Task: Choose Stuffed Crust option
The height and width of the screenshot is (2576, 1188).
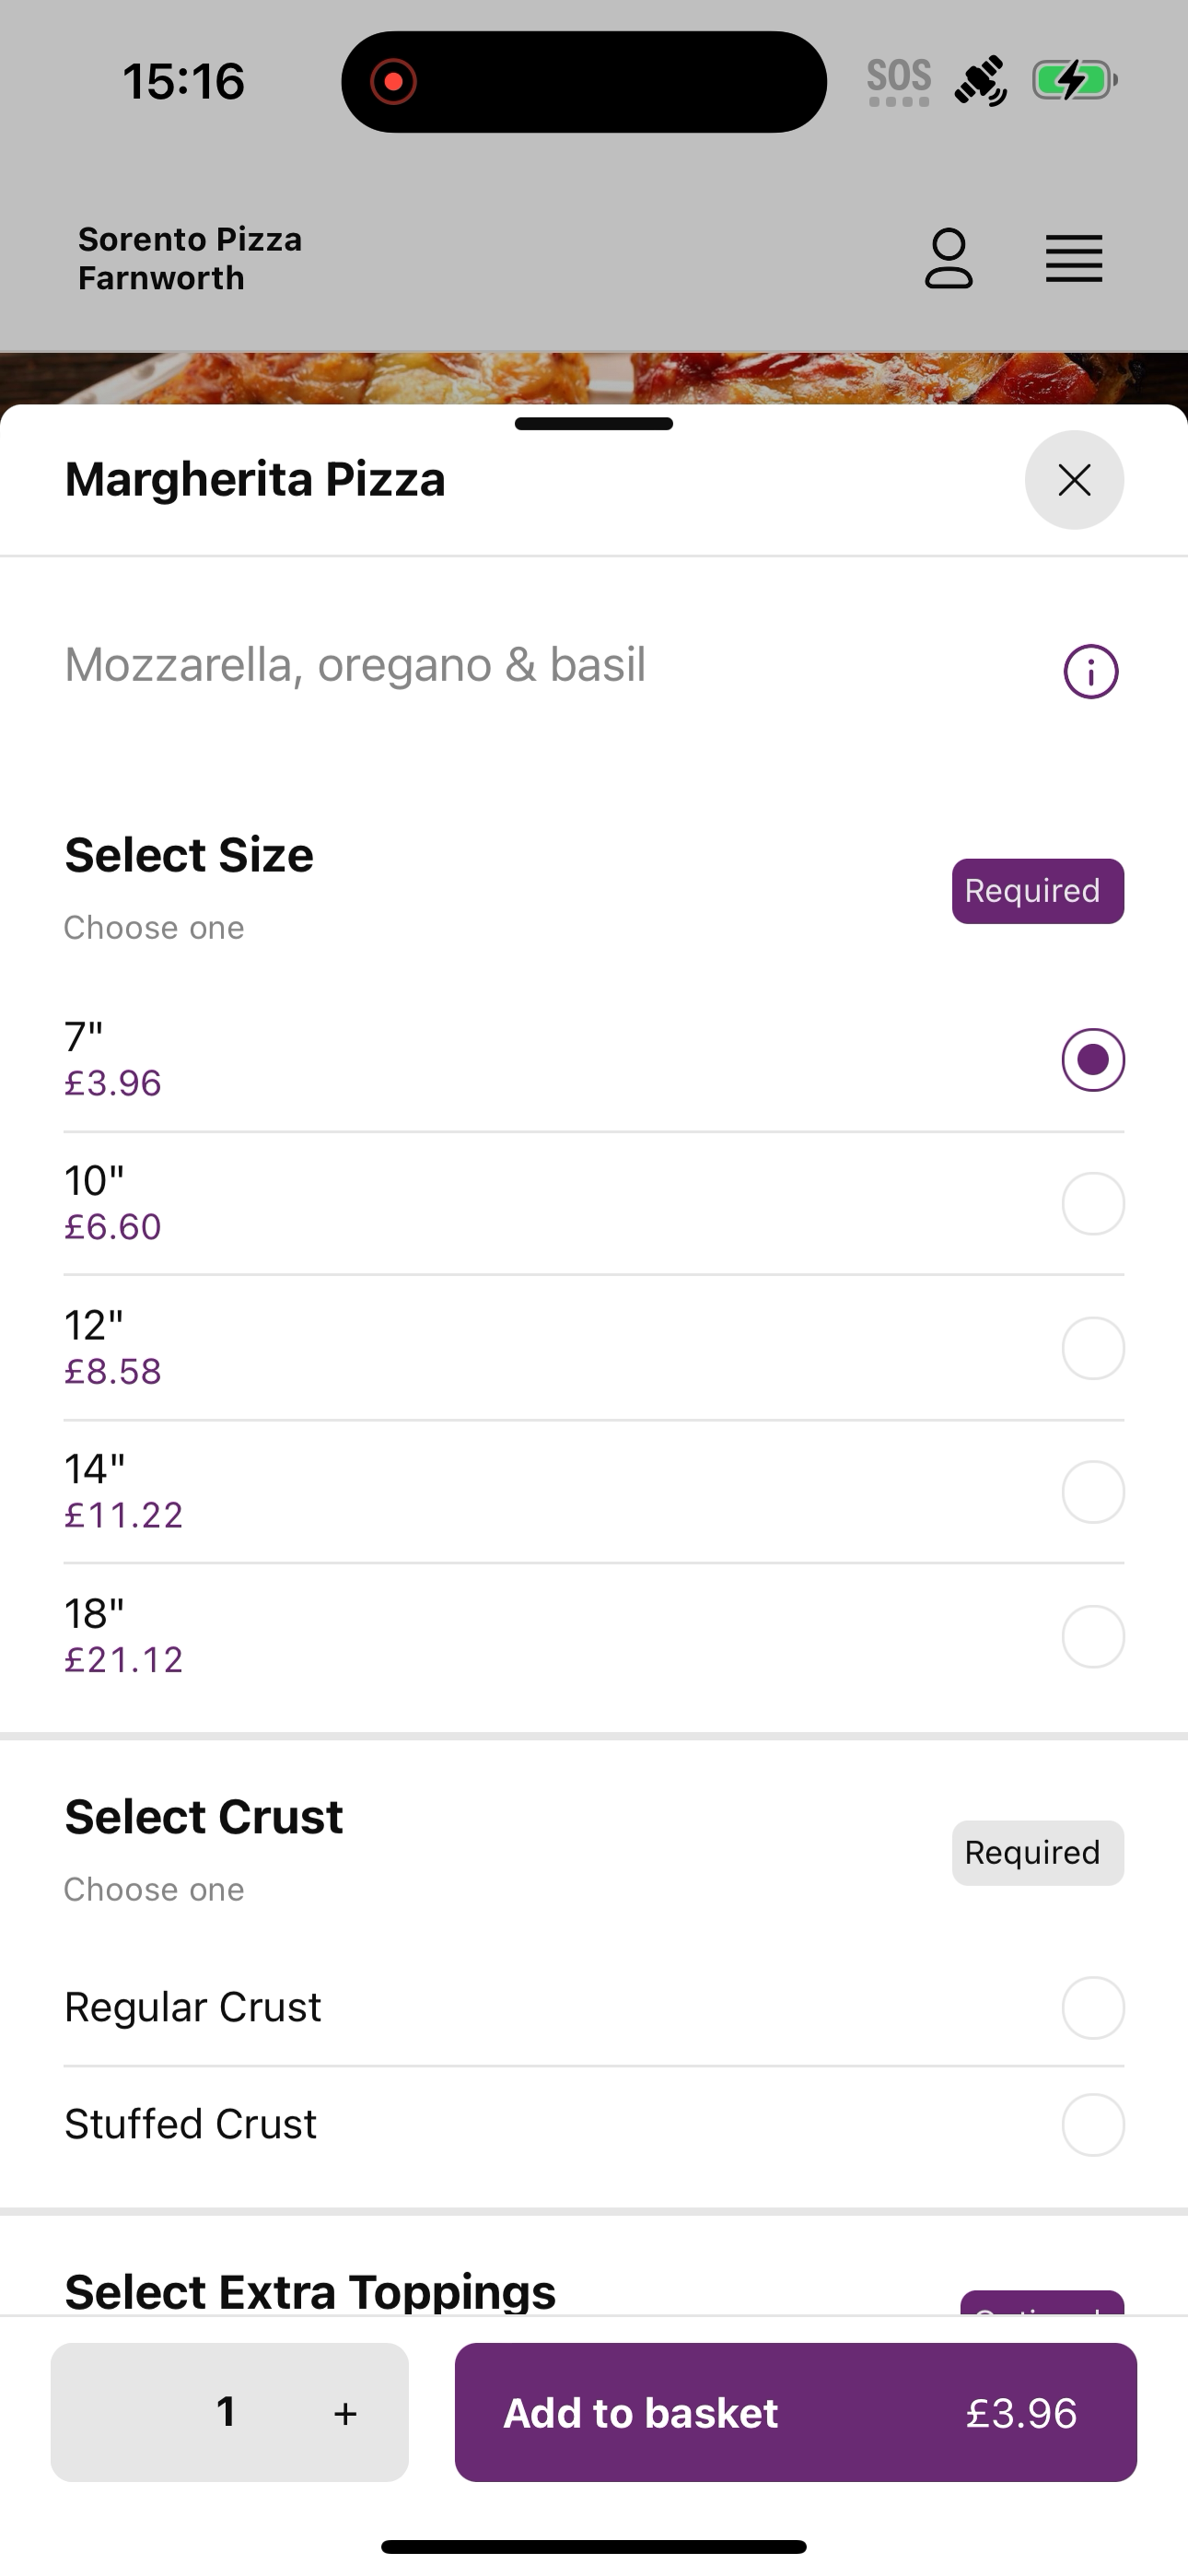Action: [594, 2124]
